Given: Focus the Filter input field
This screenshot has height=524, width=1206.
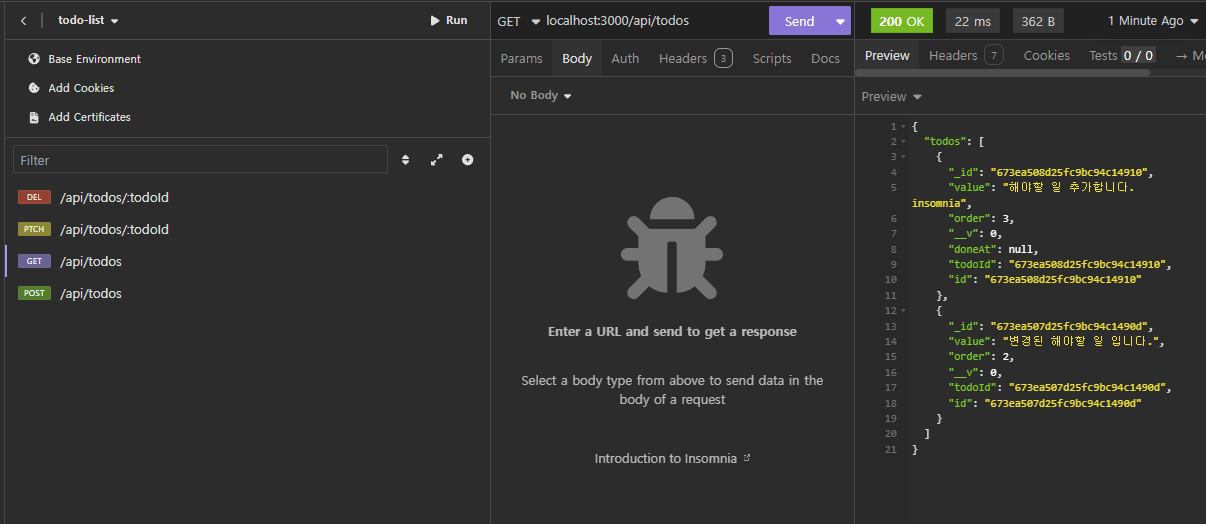Looking at the screenshot, I should 200,160.
